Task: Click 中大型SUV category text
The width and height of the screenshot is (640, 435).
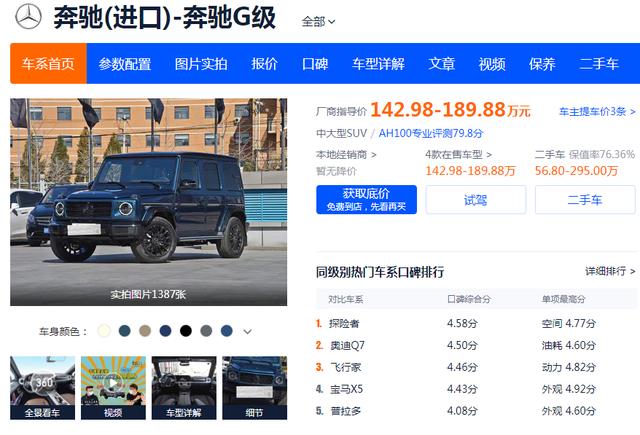Action: 341,133
